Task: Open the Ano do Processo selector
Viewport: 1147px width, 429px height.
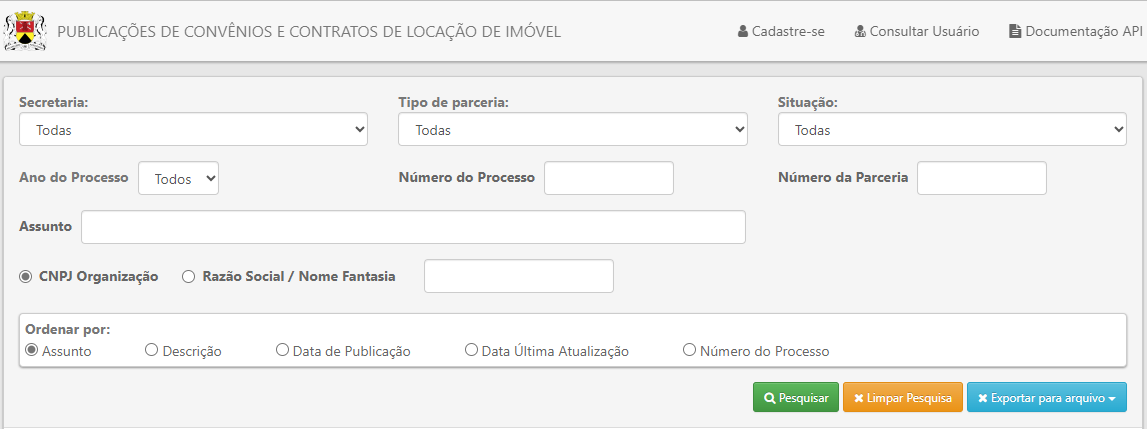Action: pos(178,179)
